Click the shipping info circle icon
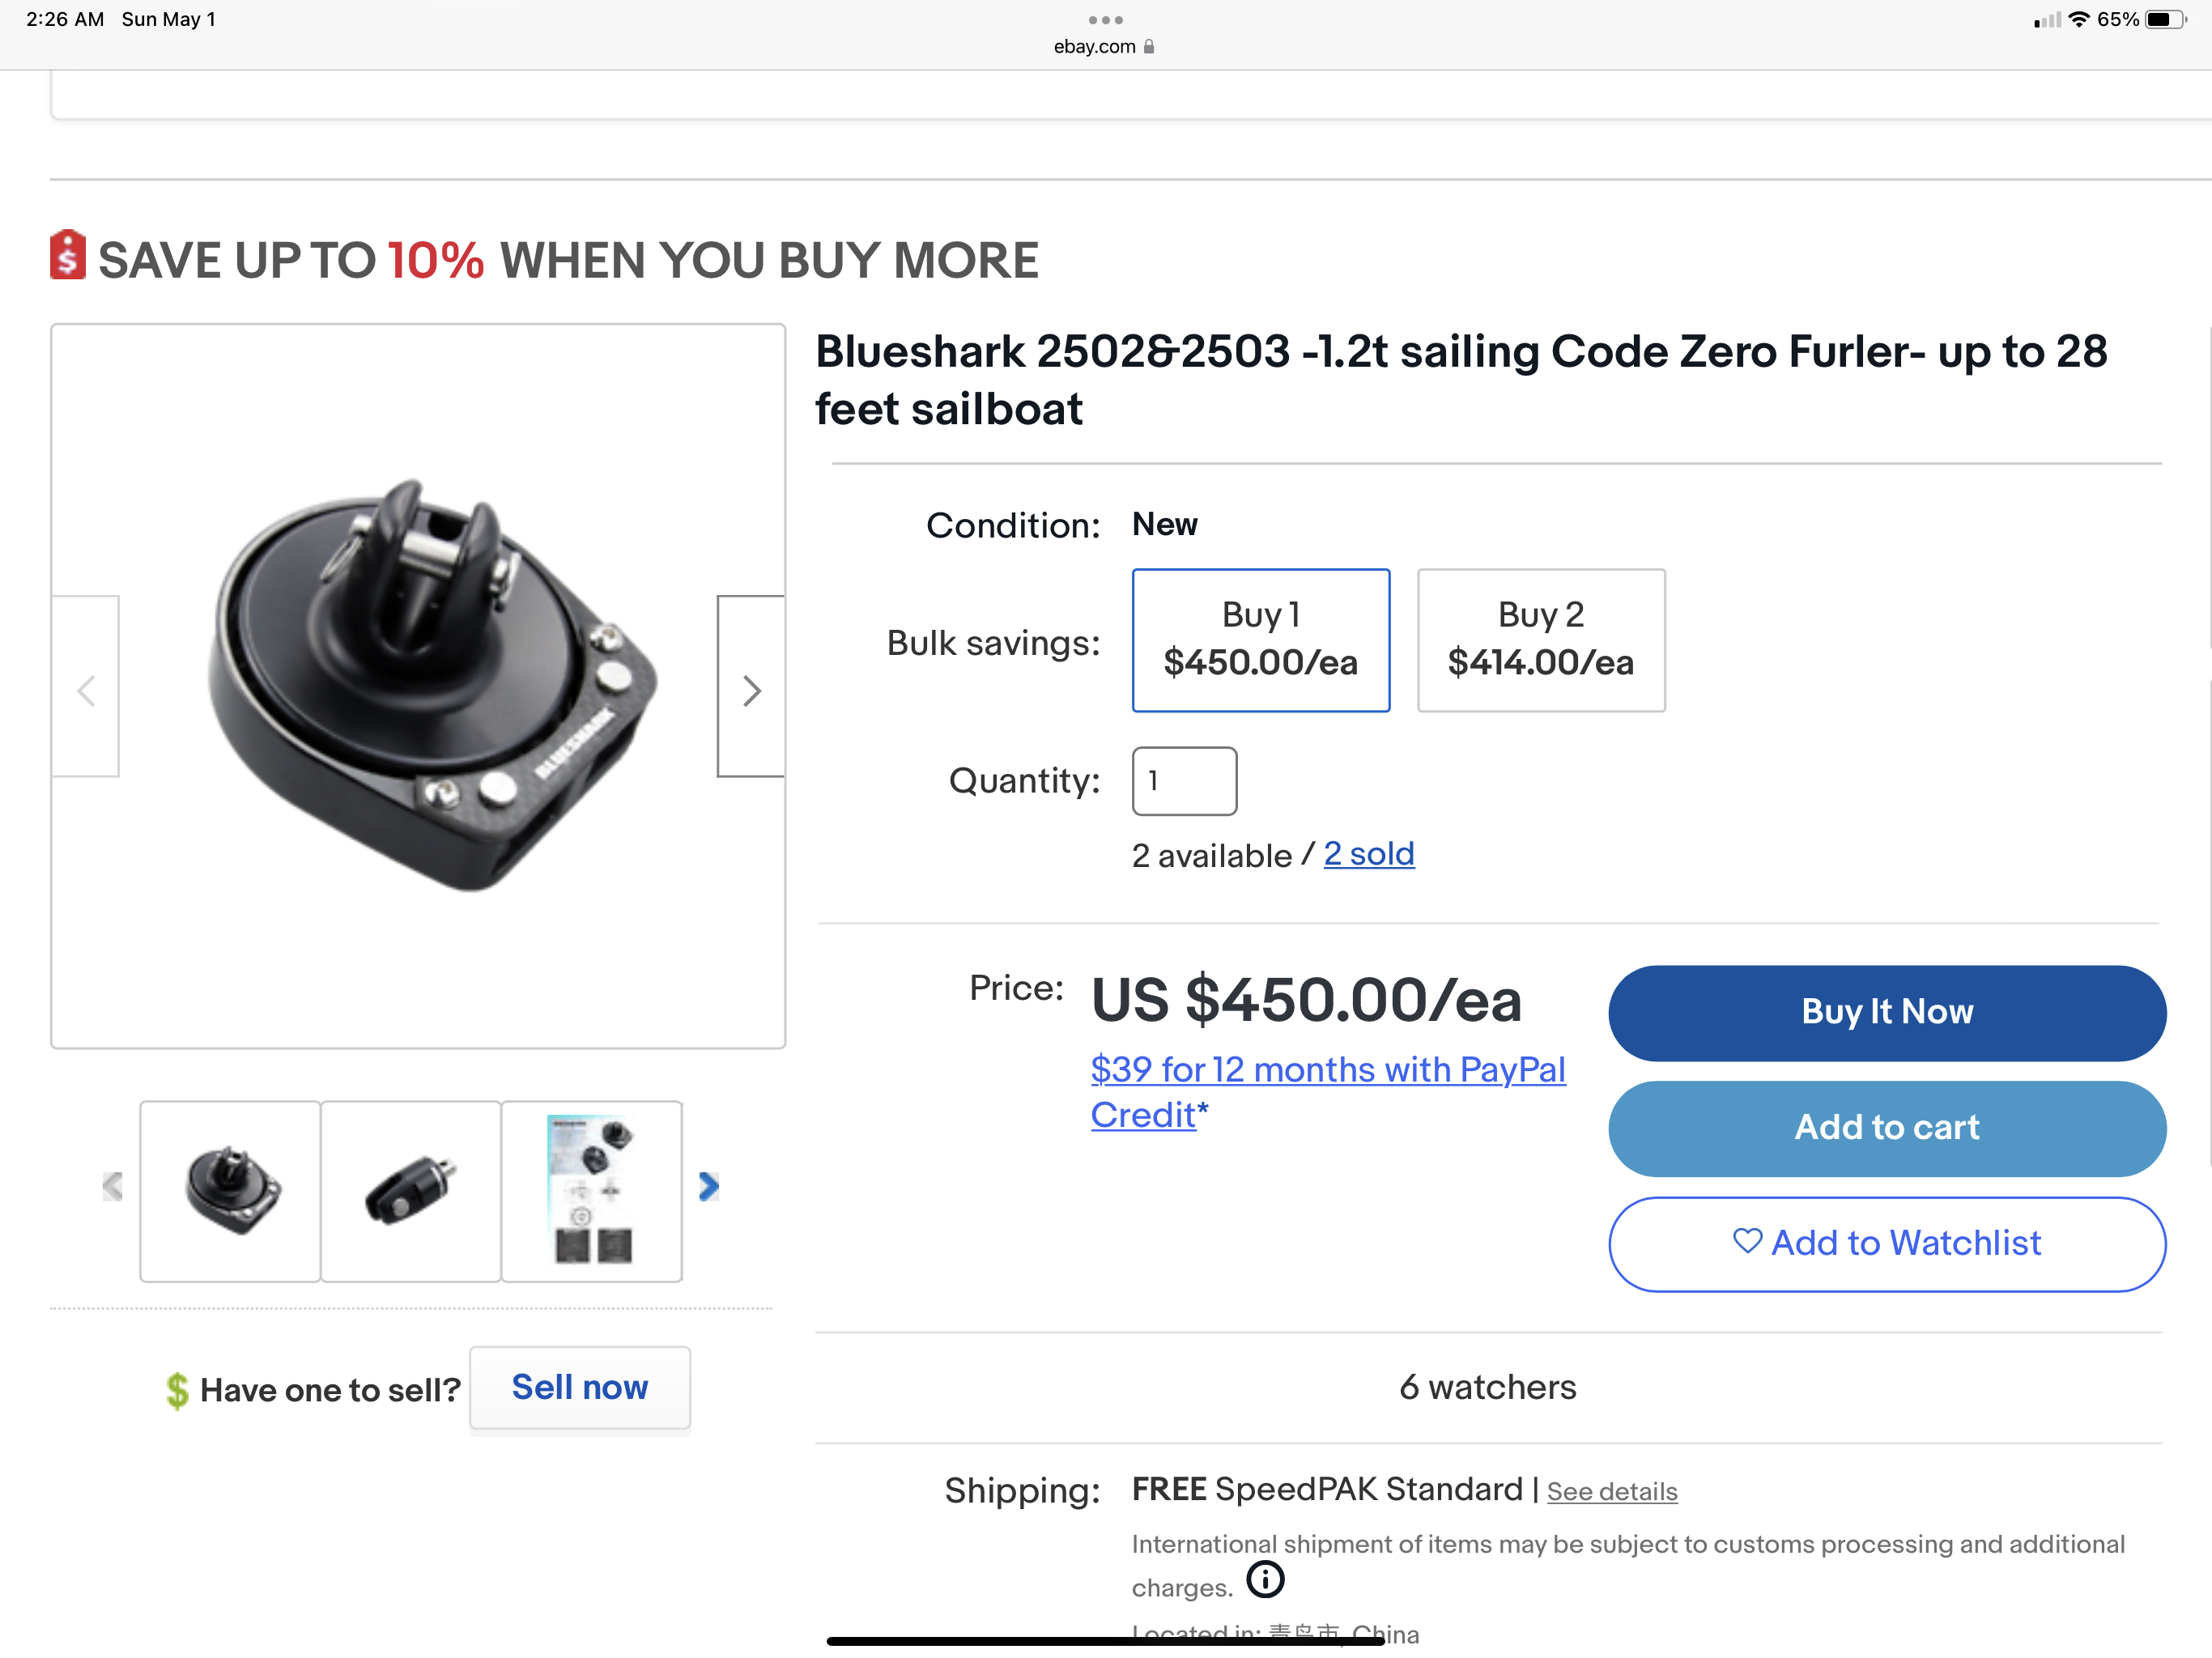This screenshot has width=2212, height=1658. [x=1264, y=1579]
